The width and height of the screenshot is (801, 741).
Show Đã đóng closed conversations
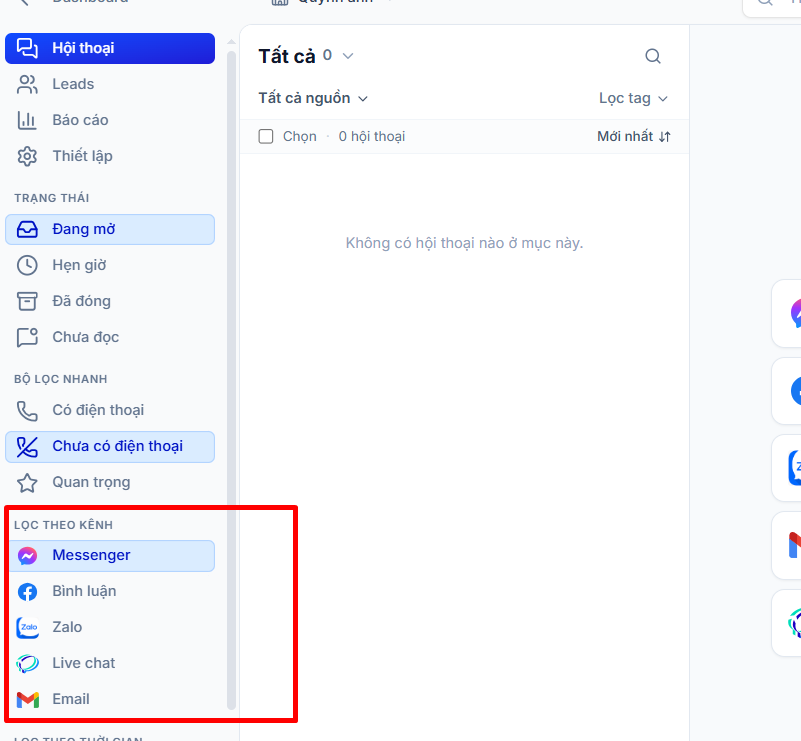click(110, 301)
